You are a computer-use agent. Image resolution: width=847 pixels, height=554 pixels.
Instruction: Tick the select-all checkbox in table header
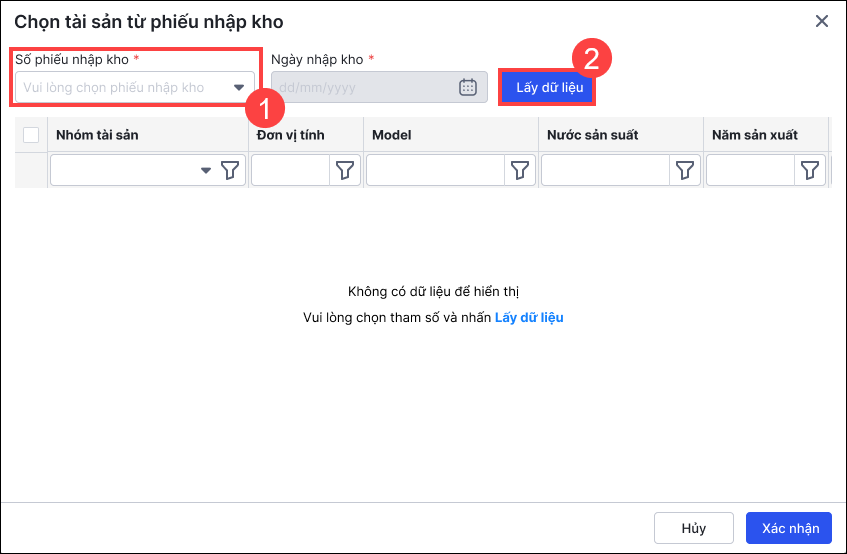point(31,135)
